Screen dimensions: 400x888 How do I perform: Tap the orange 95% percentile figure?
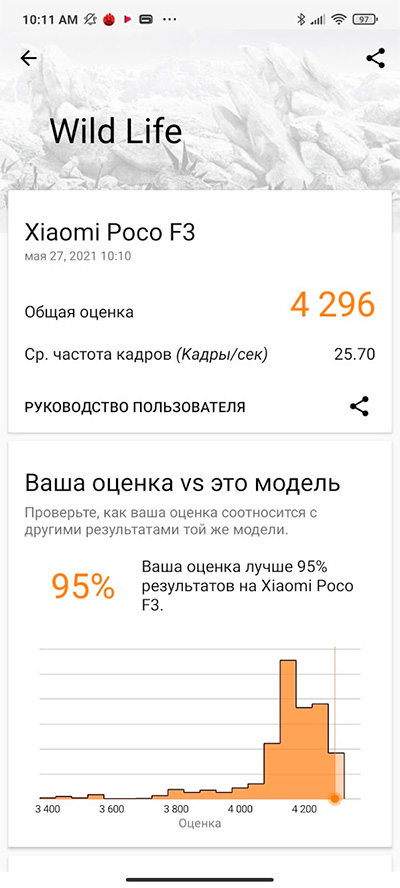click(x=83, y=586)
